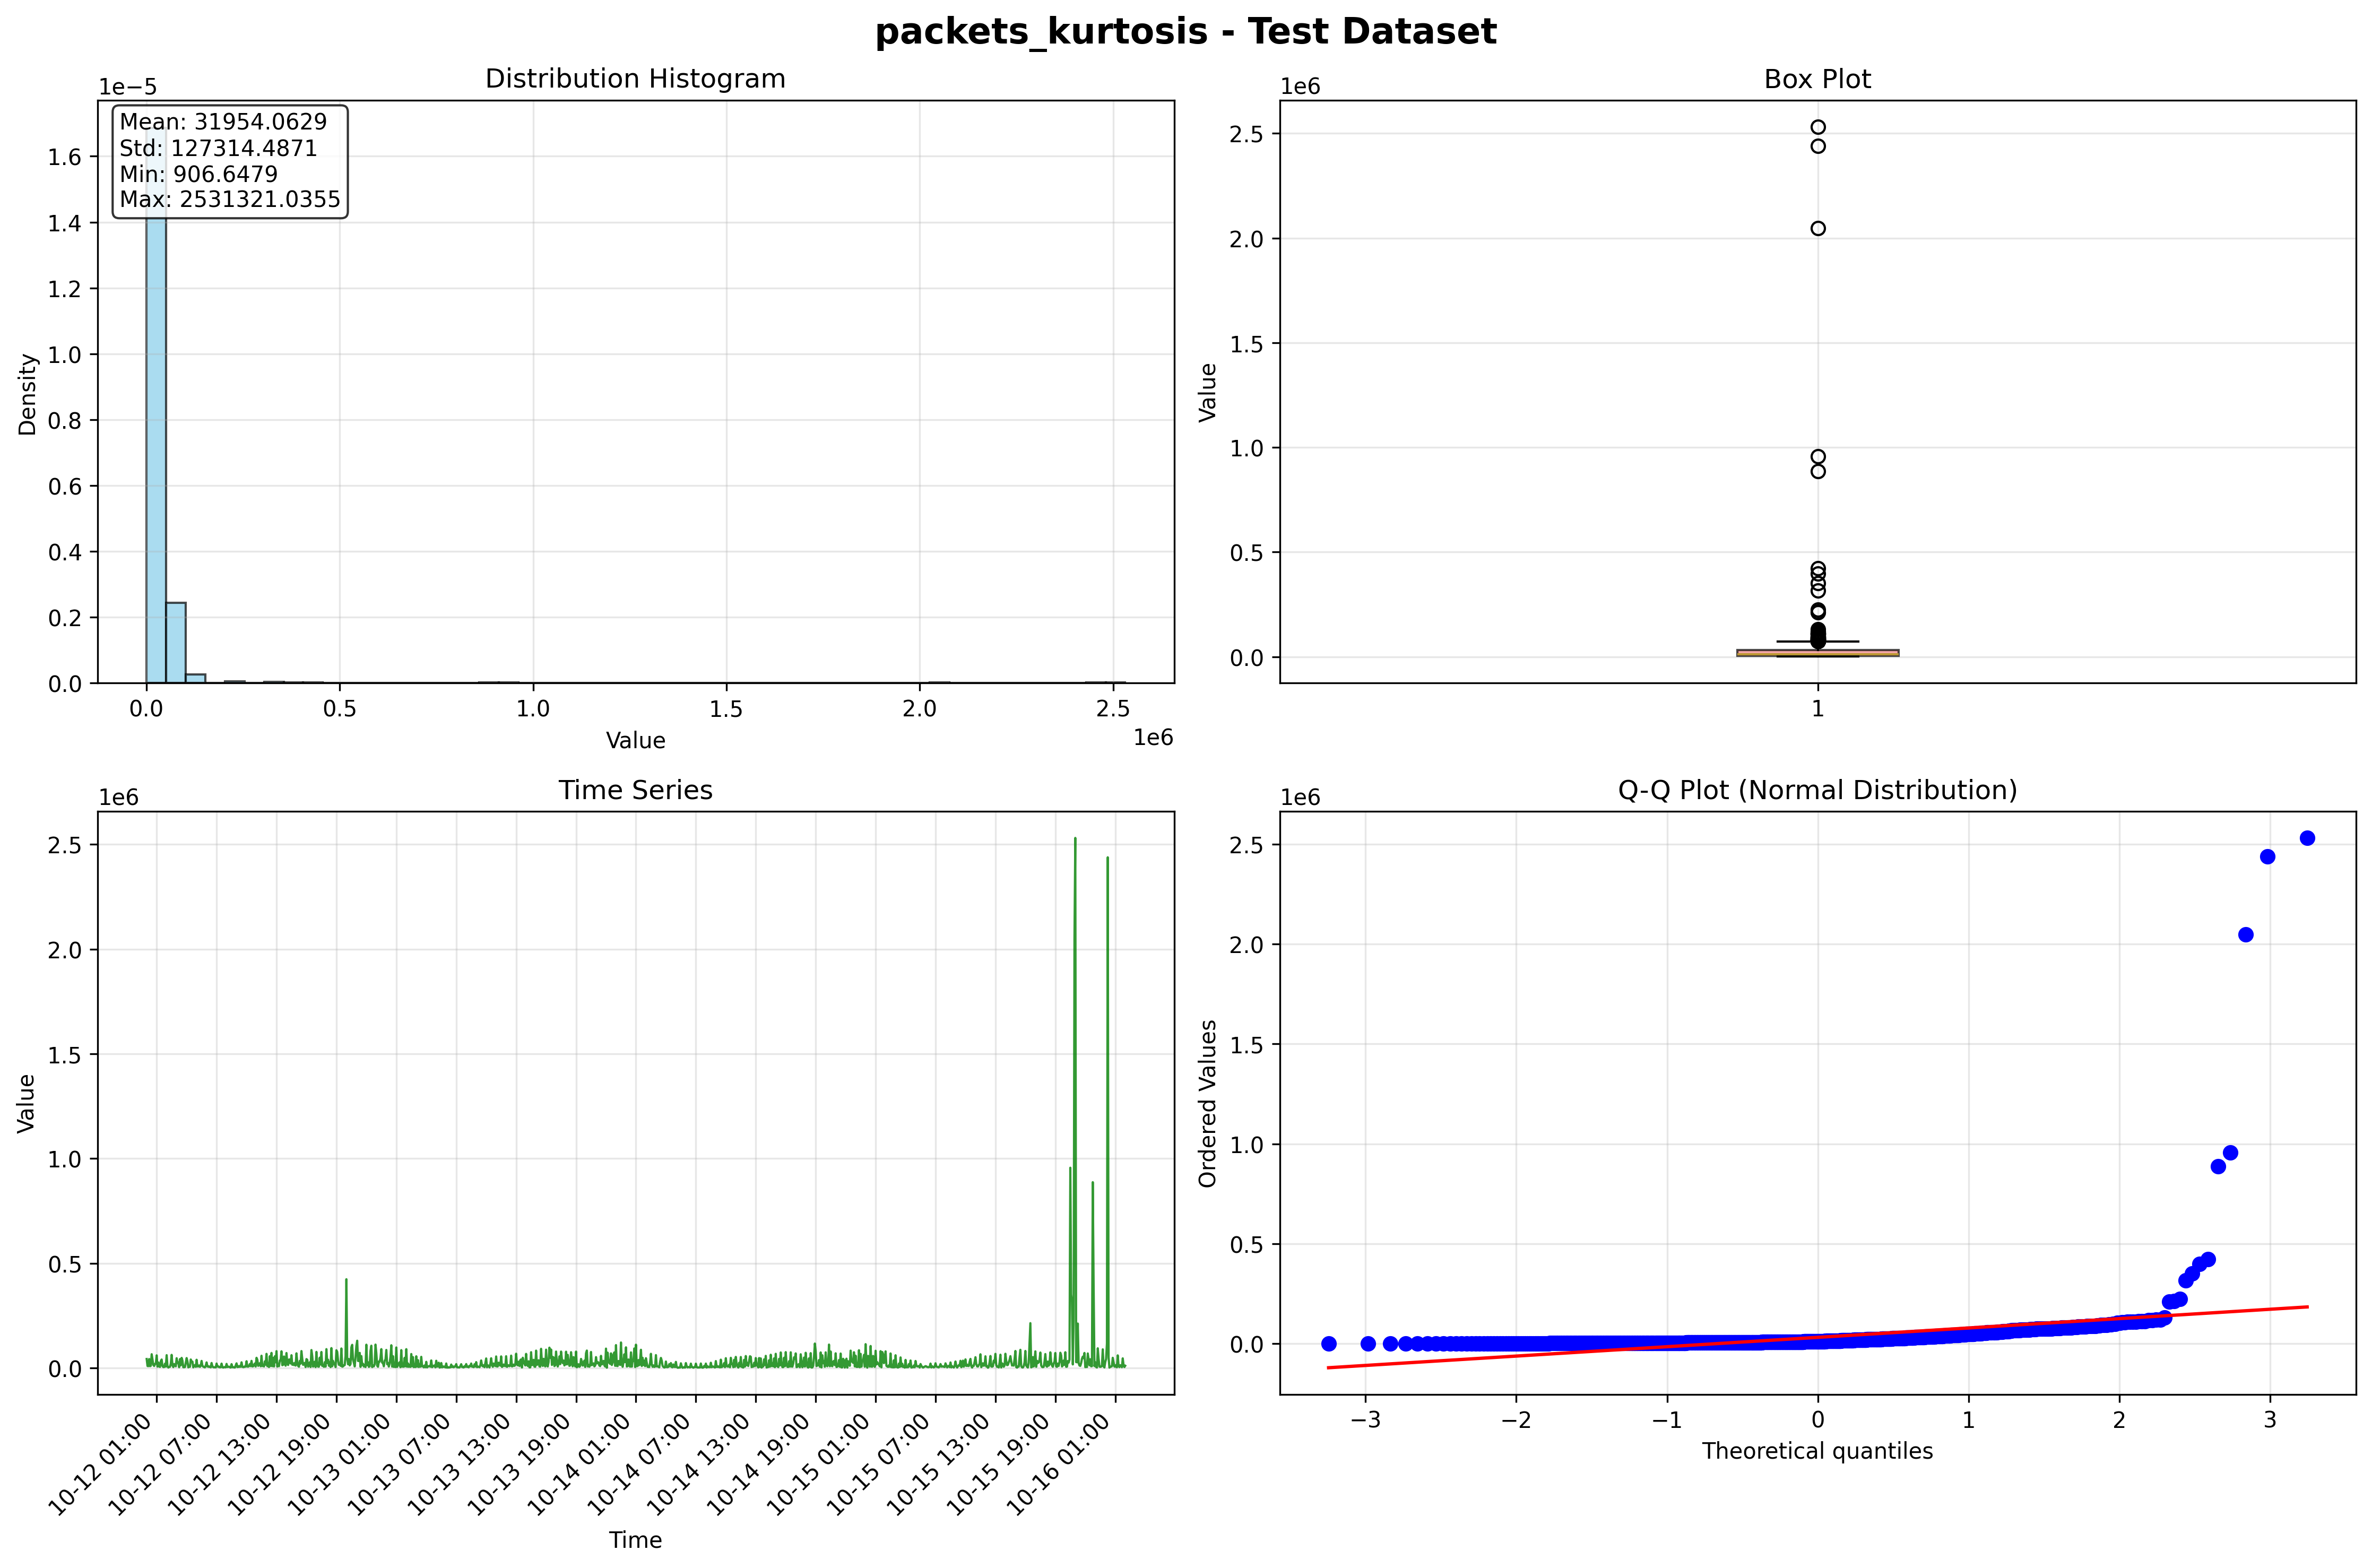Viewport: 2372px width, 1568px height.
Task: Click the highest outlier circle in box plot
Action: pos(1817,127)
